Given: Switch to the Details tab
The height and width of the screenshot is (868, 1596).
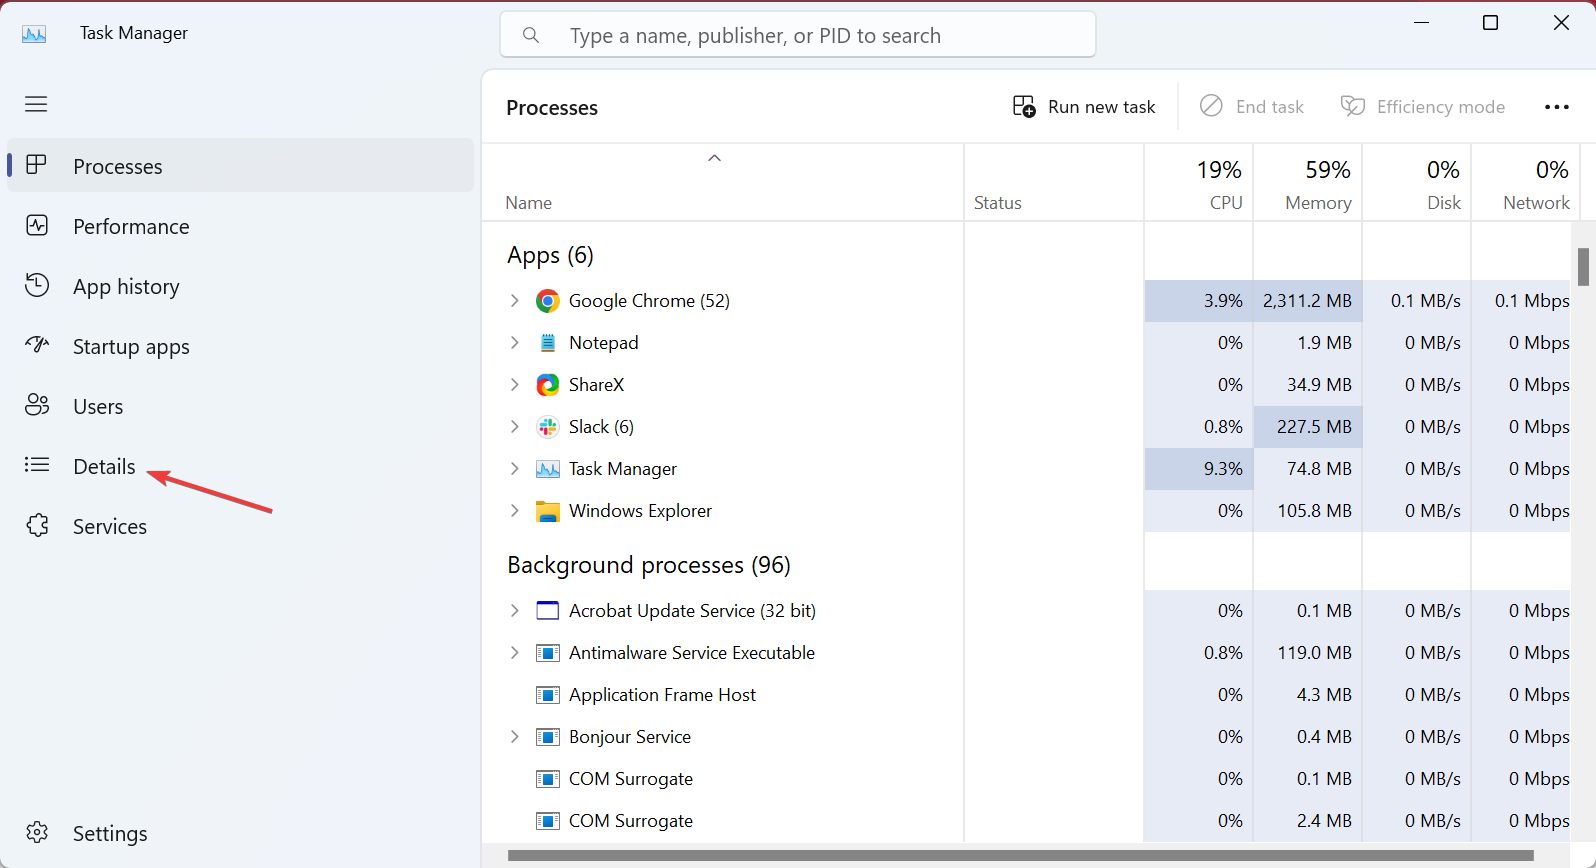Looking at the screenshot, I should tap(104, 467).
